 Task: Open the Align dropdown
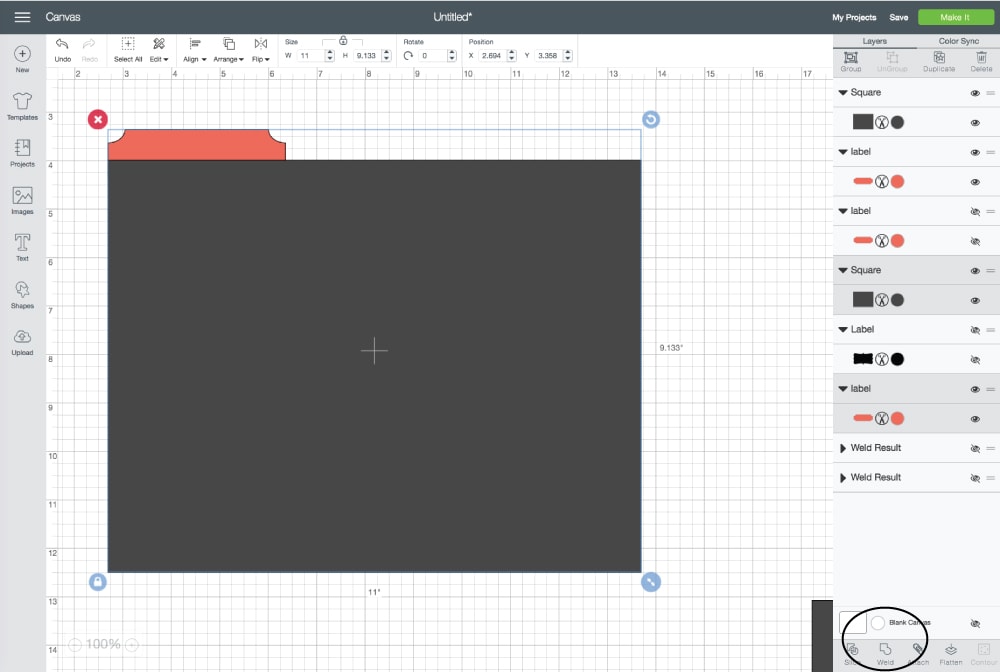[x=195, y=49]
